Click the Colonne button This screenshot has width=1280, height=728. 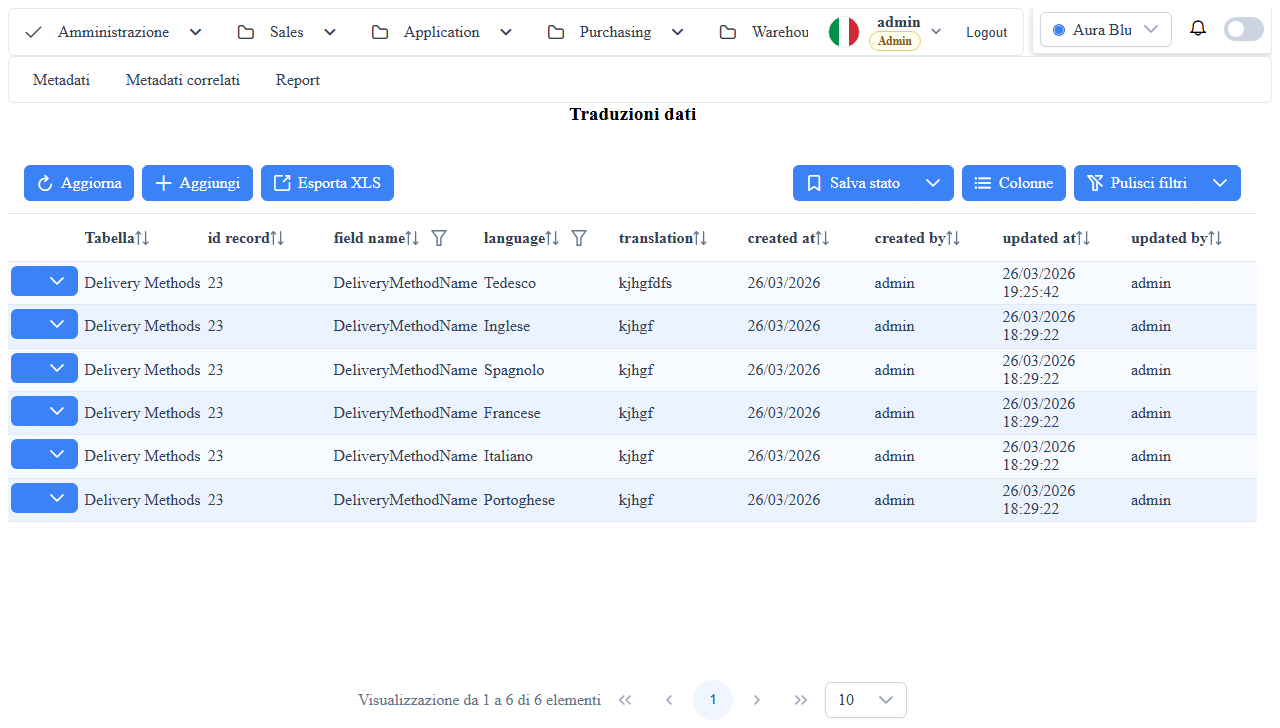tap(1014, 183)
